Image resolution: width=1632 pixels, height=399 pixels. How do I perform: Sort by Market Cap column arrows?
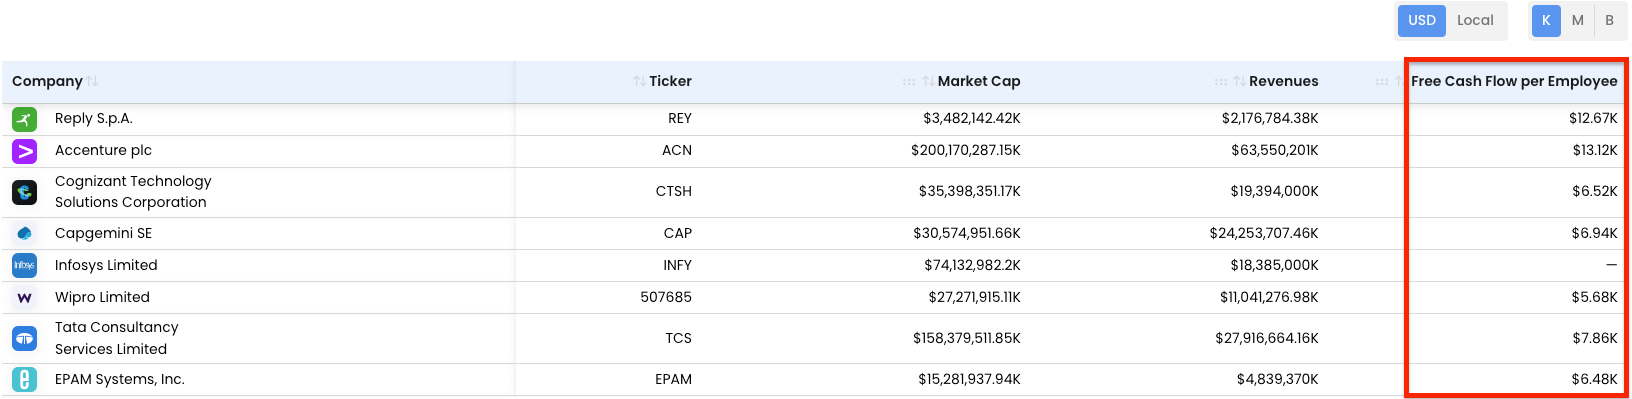click(929, 81)
